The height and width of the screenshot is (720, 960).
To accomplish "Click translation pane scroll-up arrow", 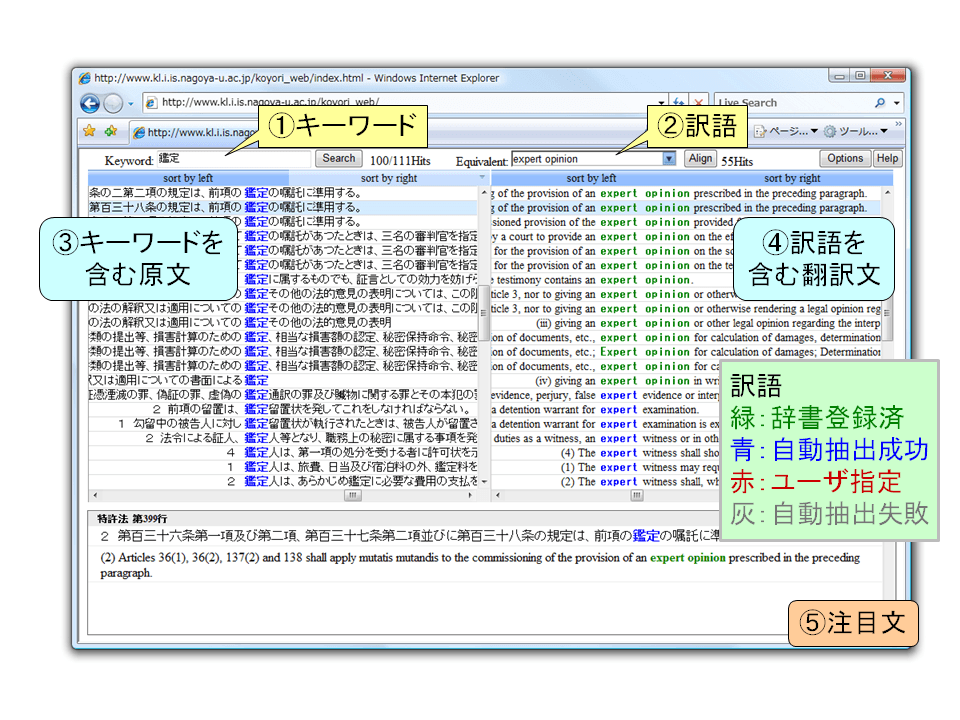I will tap(887, 192).
